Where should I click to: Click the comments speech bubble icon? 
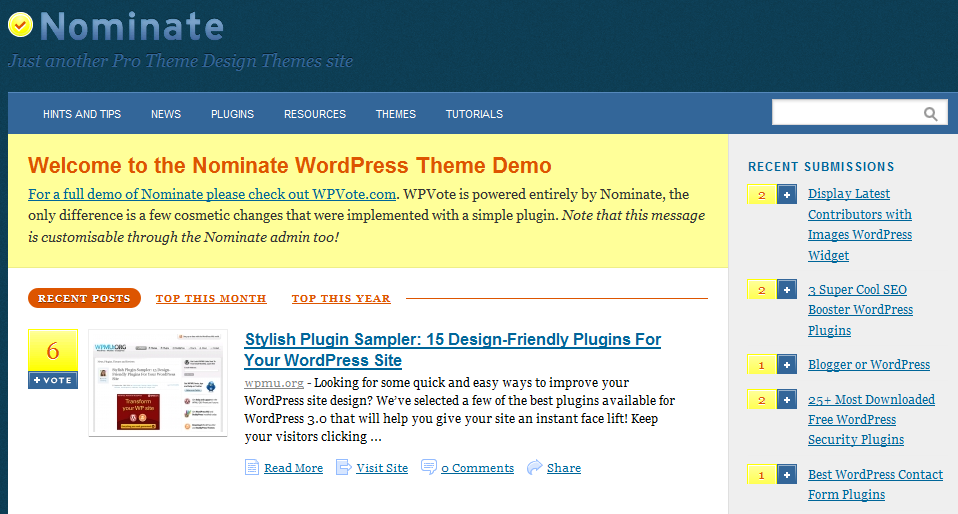[x=429, y=467]
